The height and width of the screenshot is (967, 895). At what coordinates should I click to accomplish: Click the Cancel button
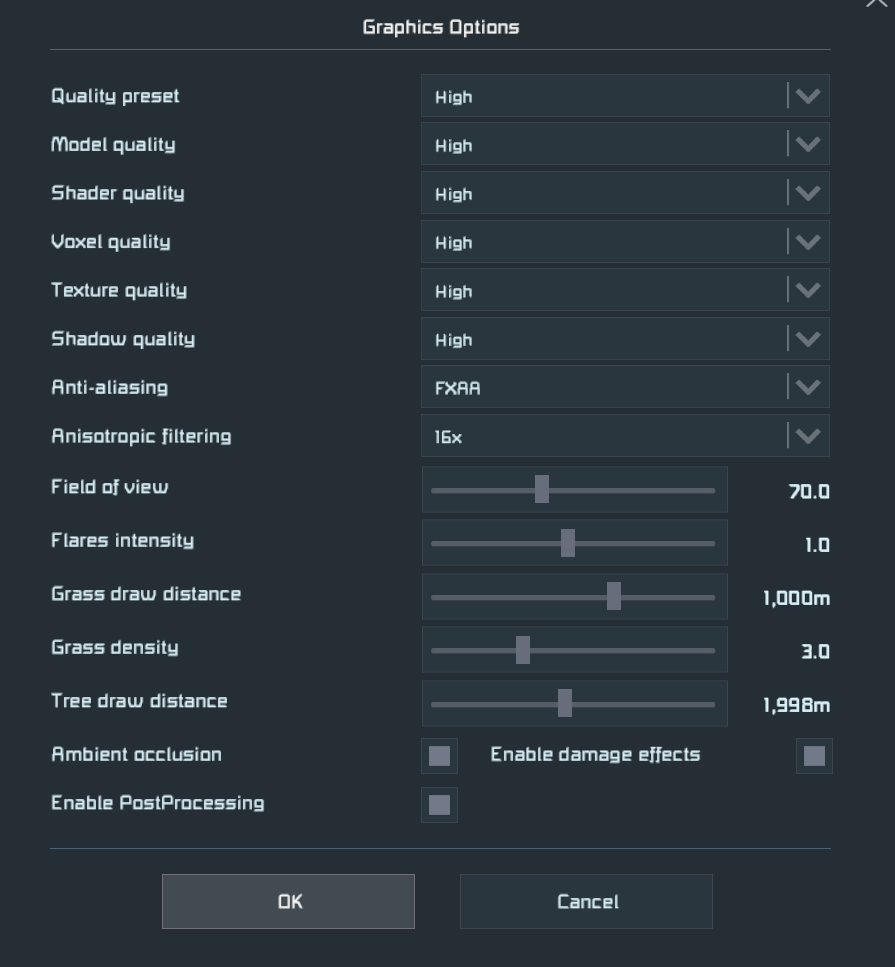pos(586,902)
